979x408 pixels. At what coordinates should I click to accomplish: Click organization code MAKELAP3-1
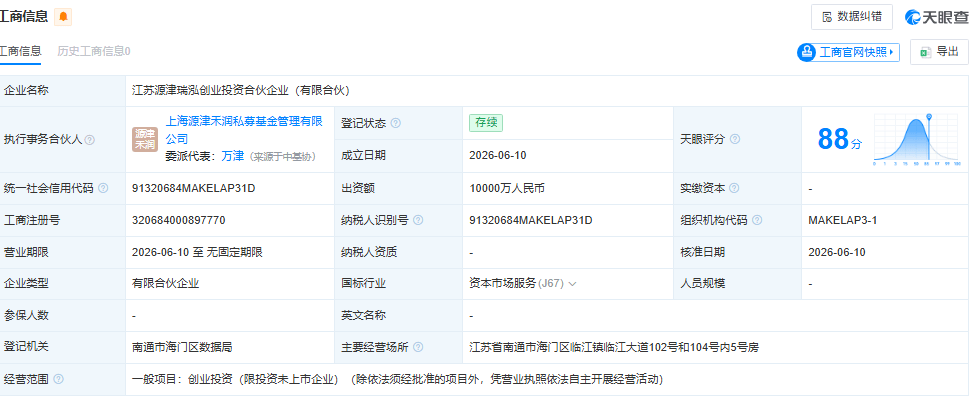pyautogui.click(x=842, y=220)
